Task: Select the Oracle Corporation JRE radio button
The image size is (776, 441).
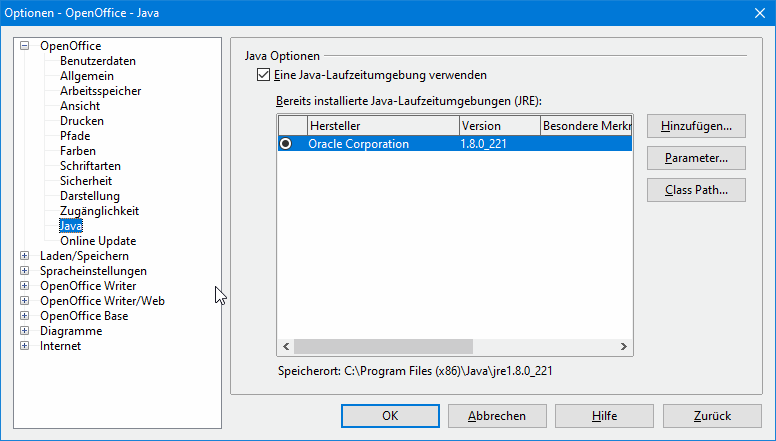Action: (287, 144)
